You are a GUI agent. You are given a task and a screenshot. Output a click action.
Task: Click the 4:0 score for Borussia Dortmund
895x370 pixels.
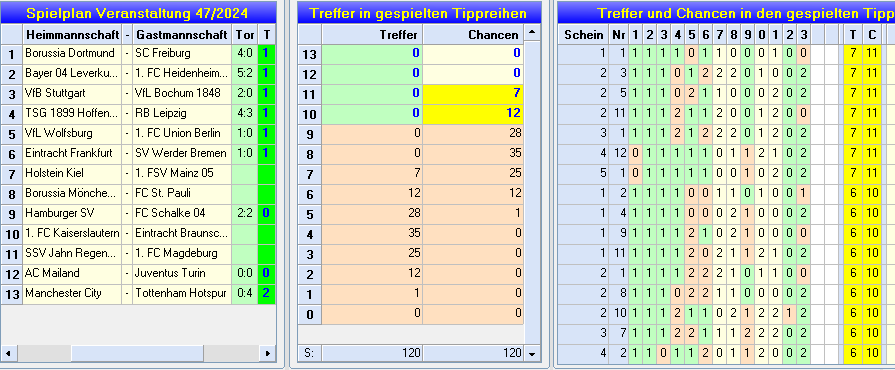click(x=245, y=54)
